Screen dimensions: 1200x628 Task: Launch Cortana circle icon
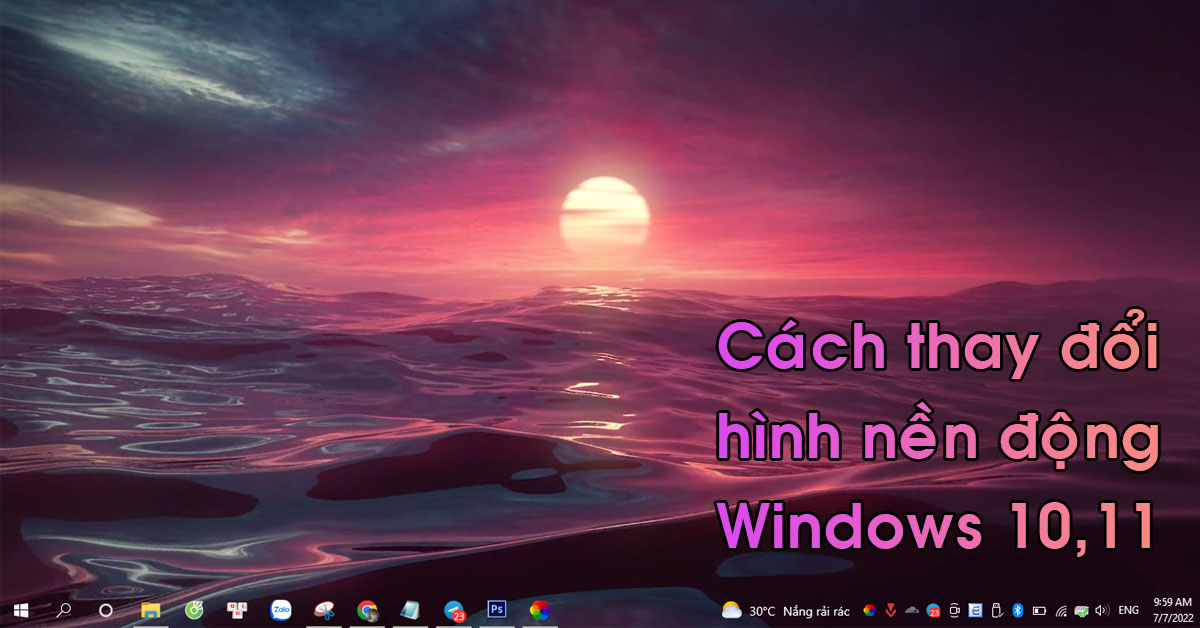coord(106,610)
